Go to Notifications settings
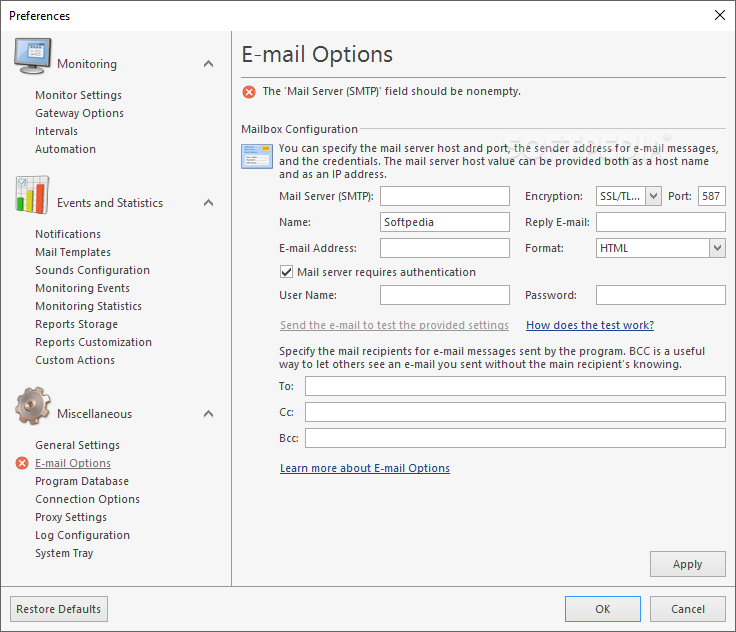 click(68, 234)
